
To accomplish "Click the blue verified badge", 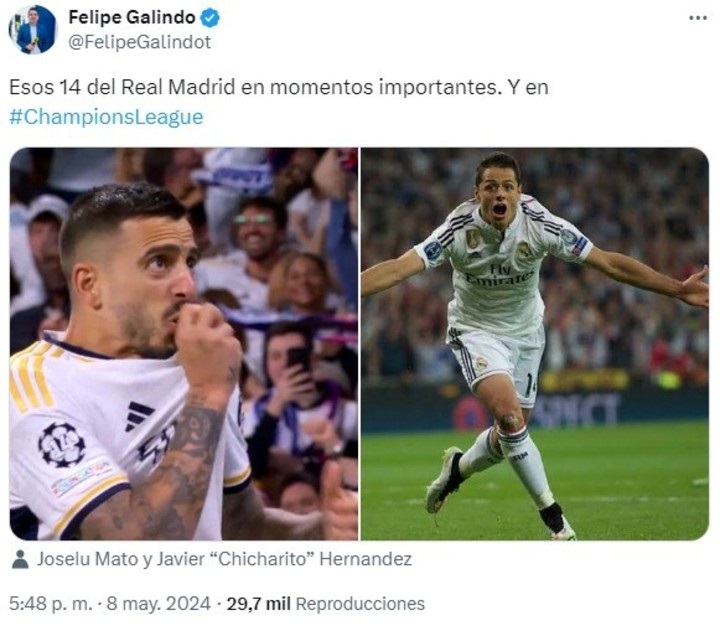I will pos(211,18).
